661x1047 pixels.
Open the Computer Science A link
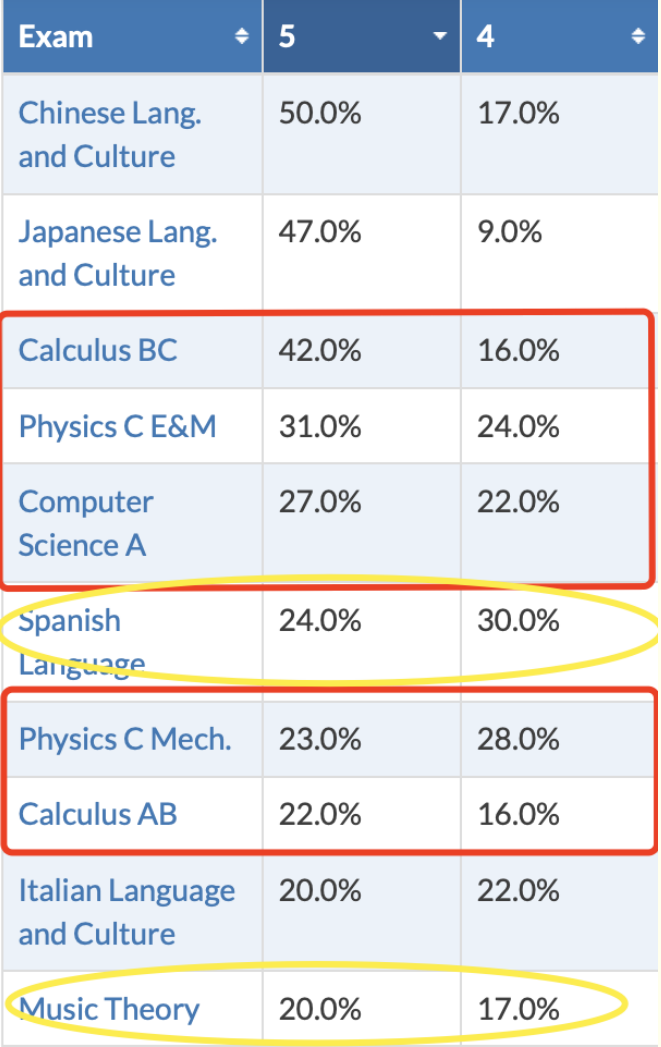click(85, 524)
